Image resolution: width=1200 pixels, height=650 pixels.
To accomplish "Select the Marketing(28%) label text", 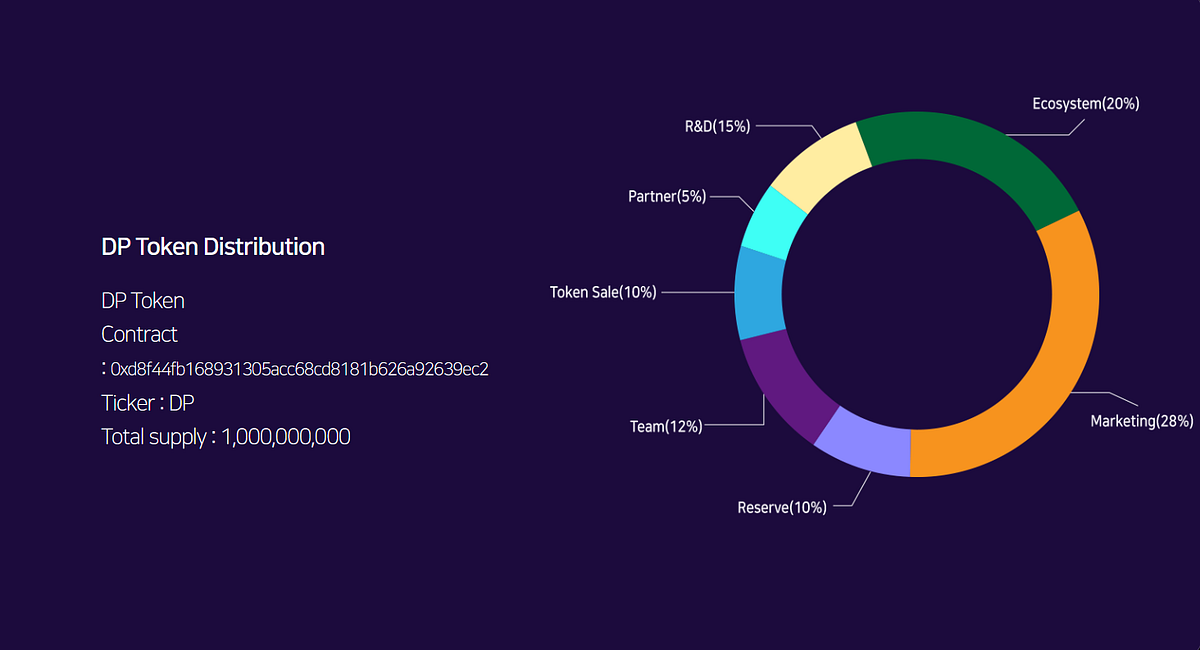I will (1141, 421).
